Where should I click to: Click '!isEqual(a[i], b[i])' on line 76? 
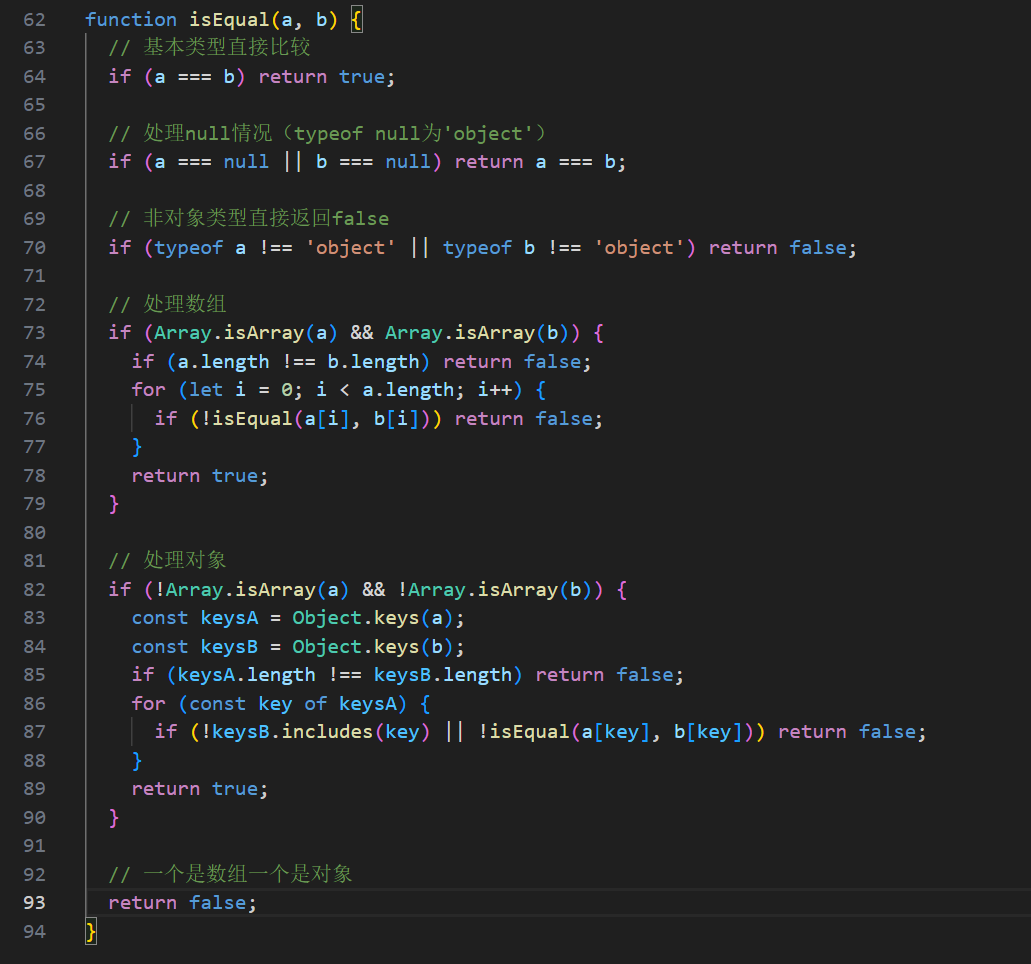coord(316,419)
